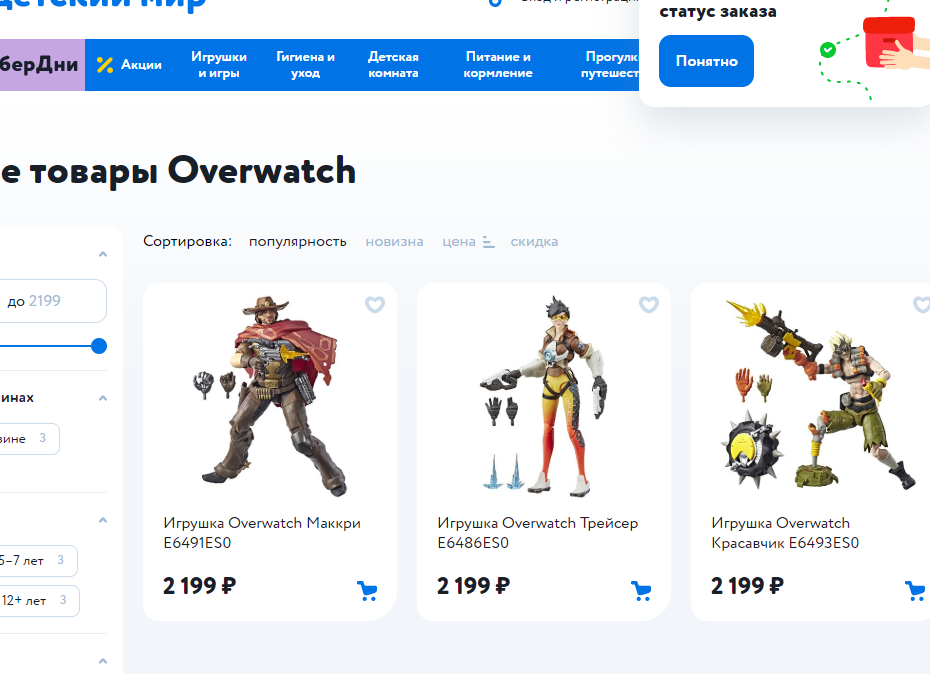Viewport: 930px width, 674px height.
Task: Click the price range slider handle
Action: (x=99, y=346)
